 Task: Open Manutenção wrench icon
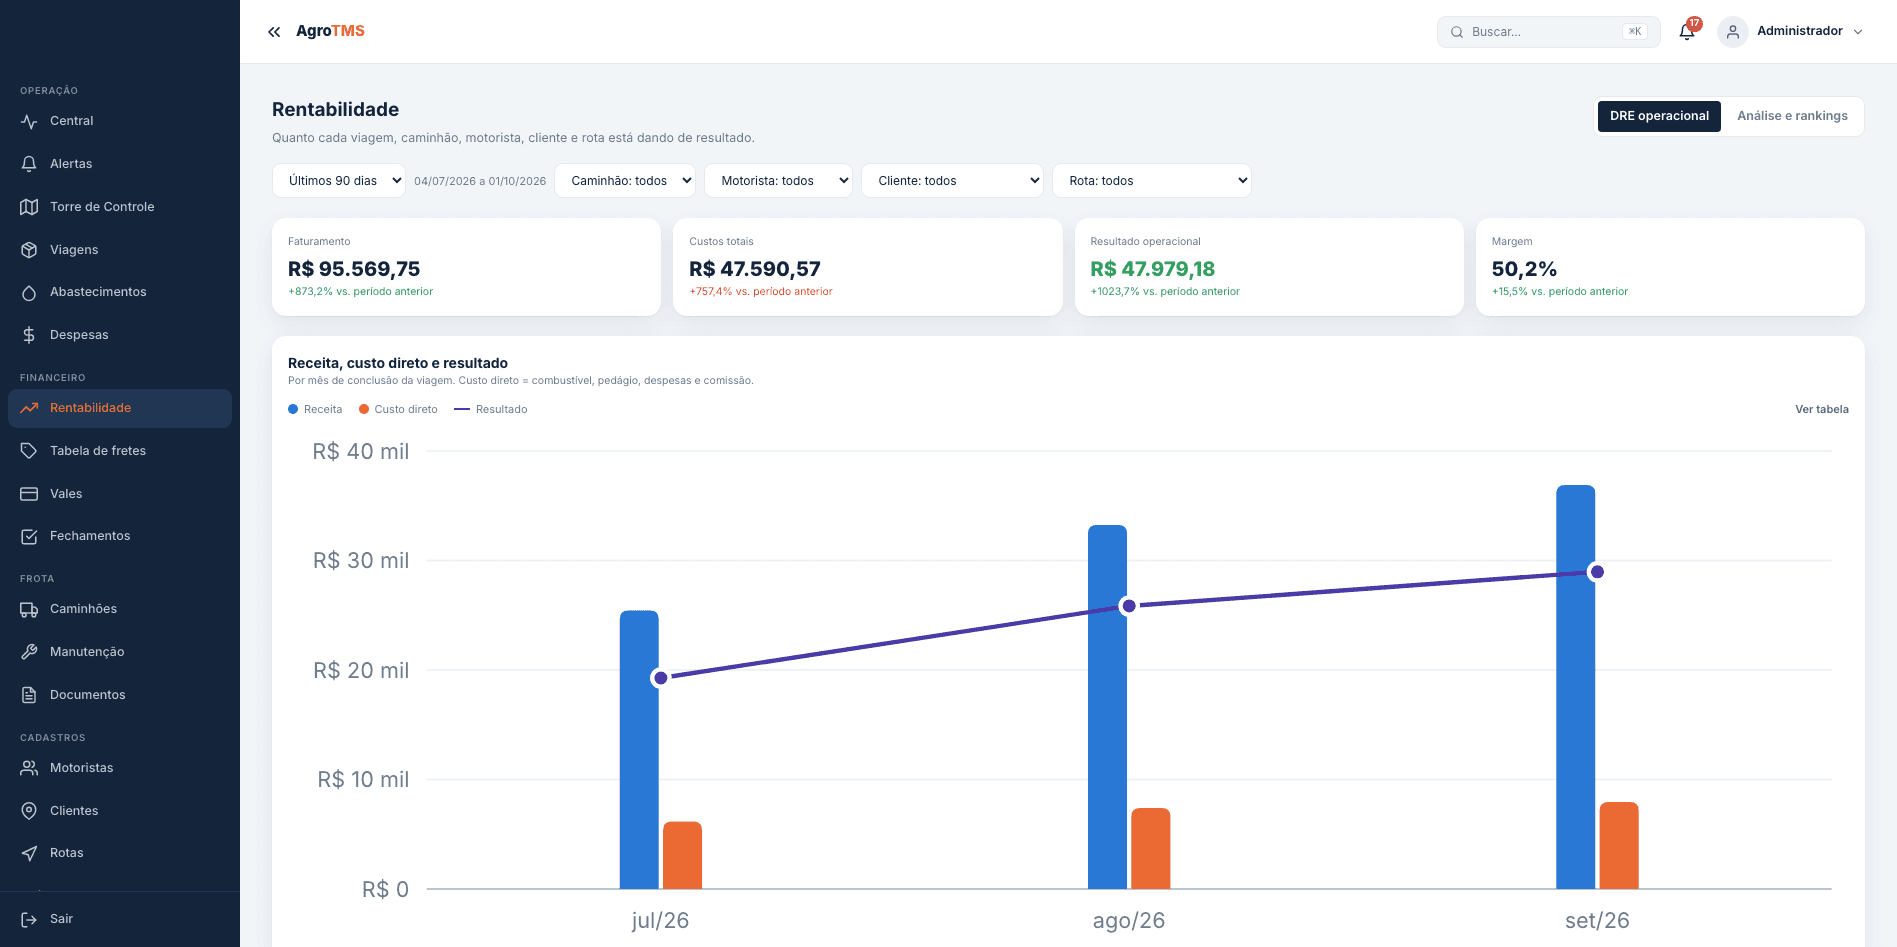click(x=29, y=652)
